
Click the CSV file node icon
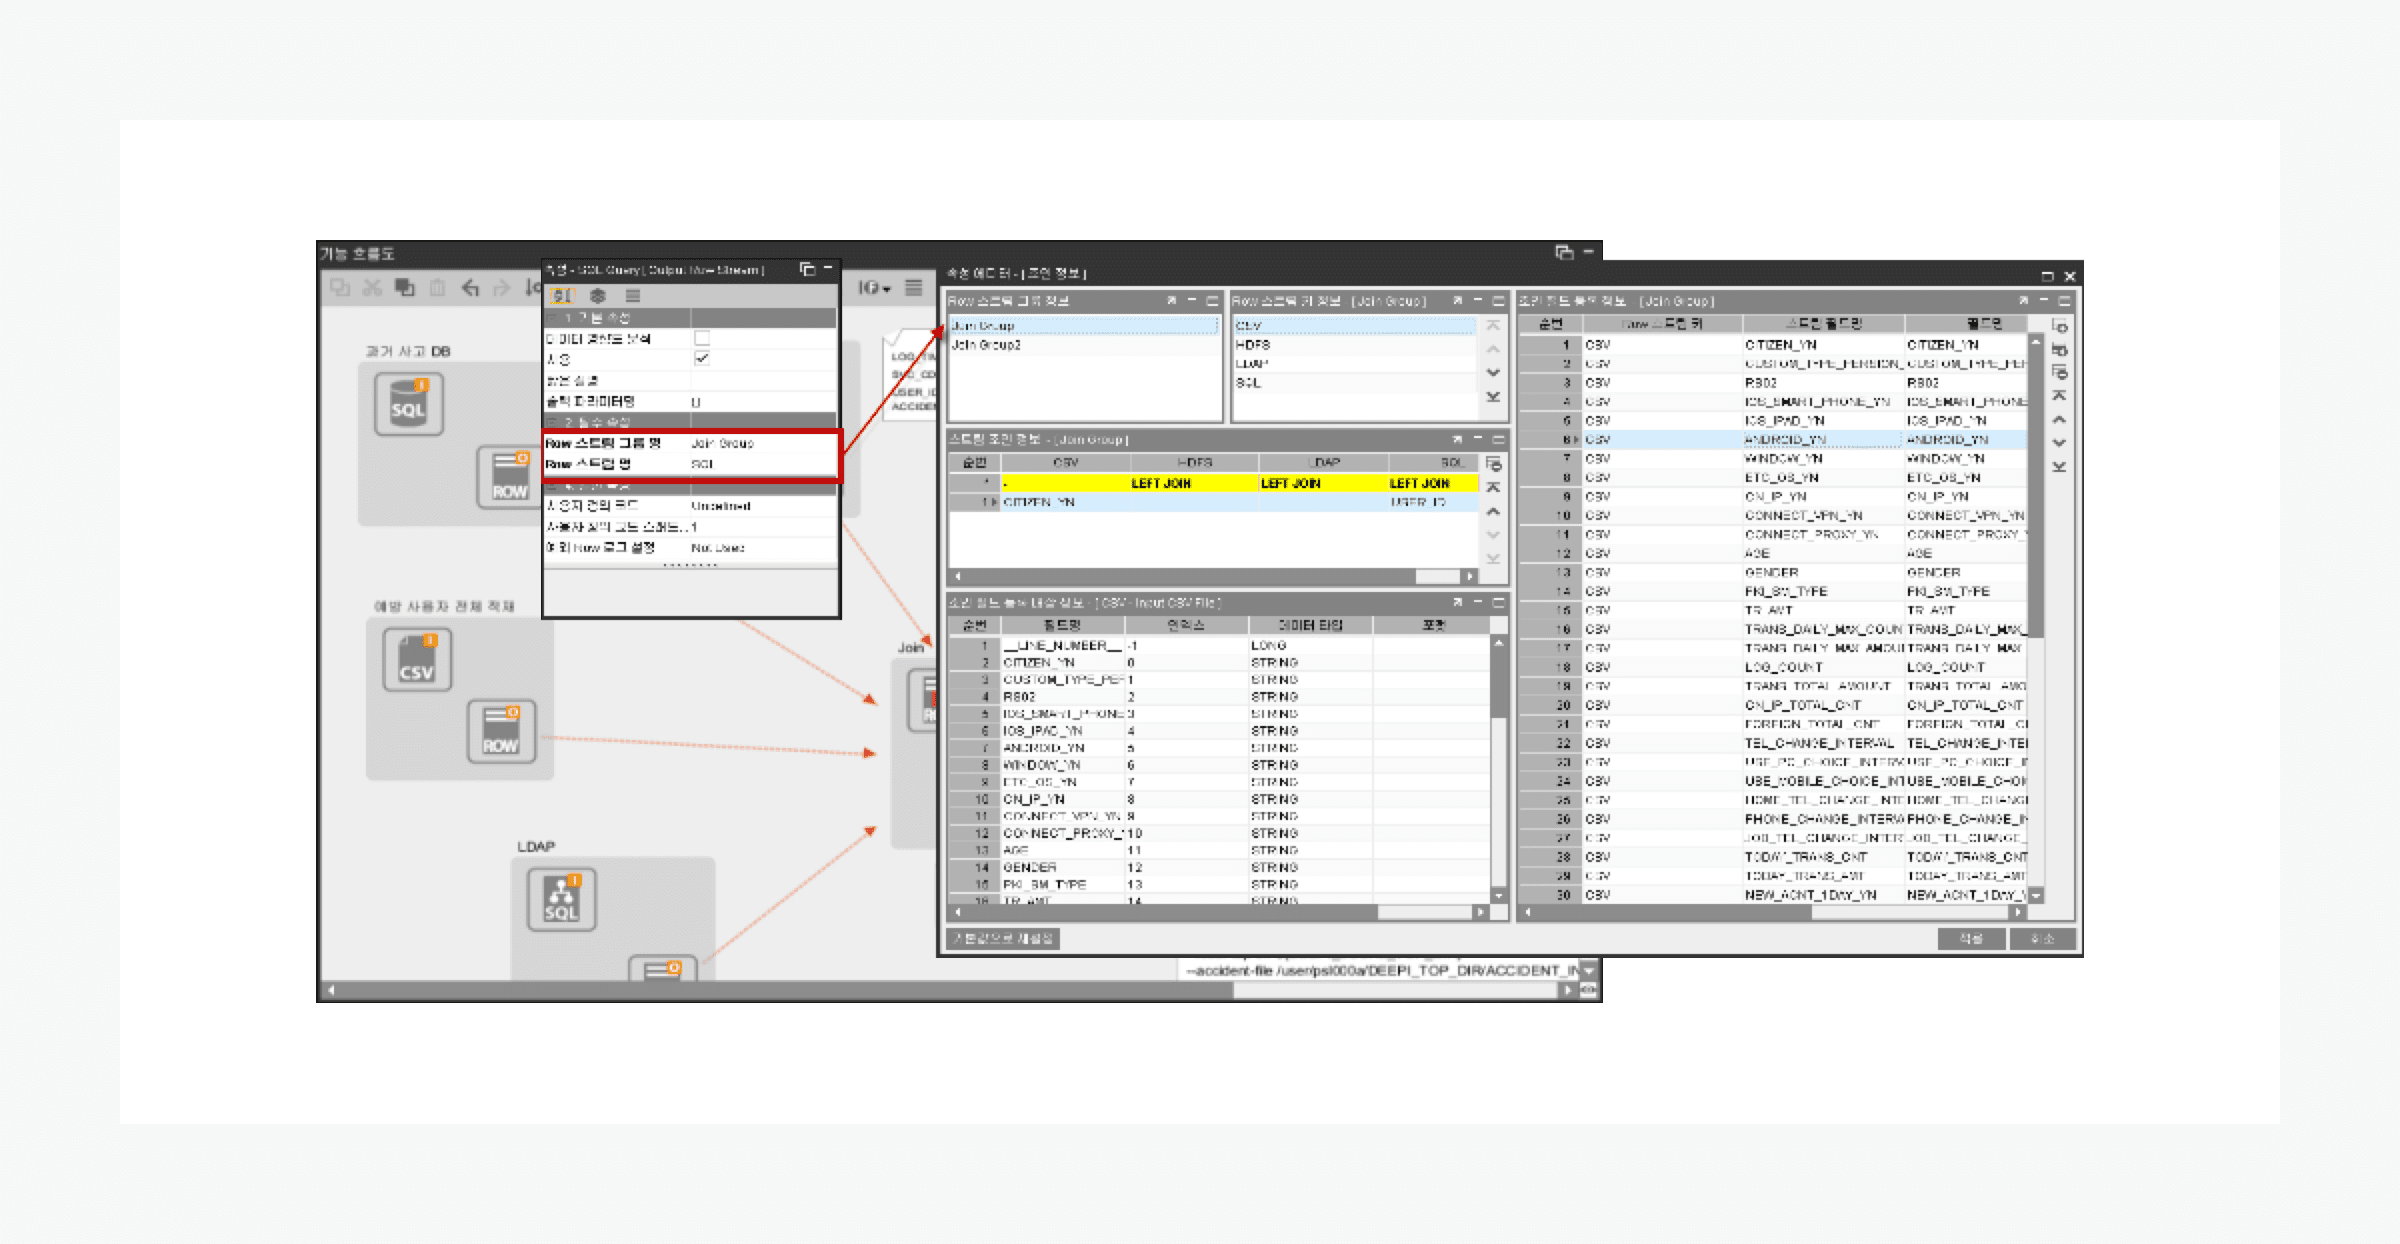tap(417, 660)
